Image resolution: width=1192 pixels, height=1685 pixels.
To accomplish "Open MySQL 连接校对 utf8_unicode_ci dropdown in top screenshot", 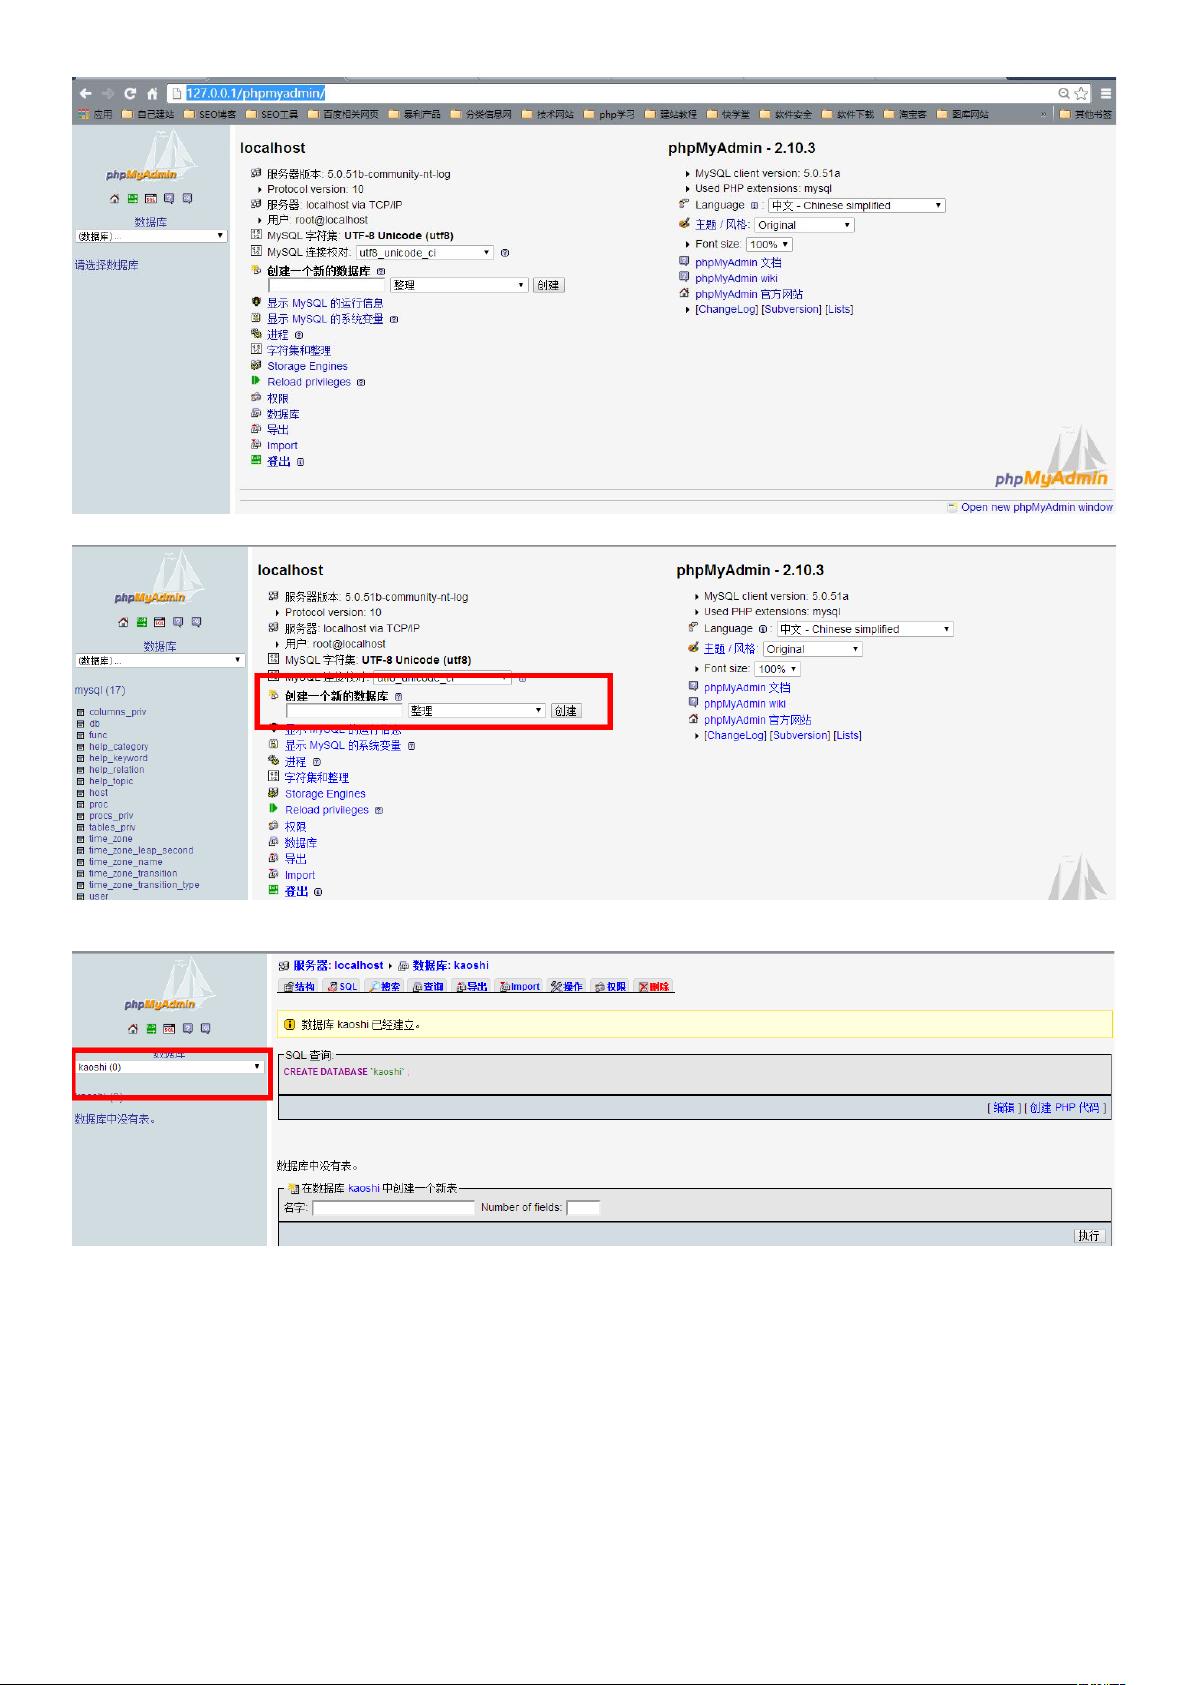I will [425, 253].
